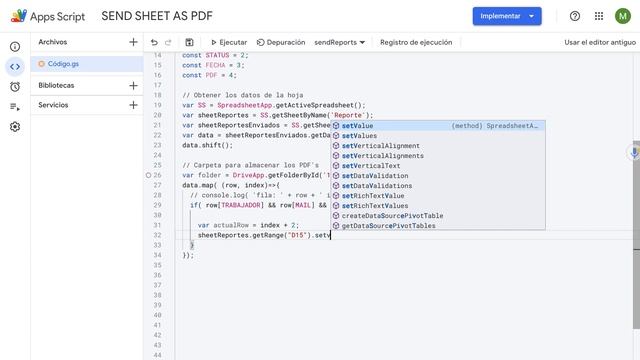
Task: Click the var actualRow line
Action: [x=248, y=225]
